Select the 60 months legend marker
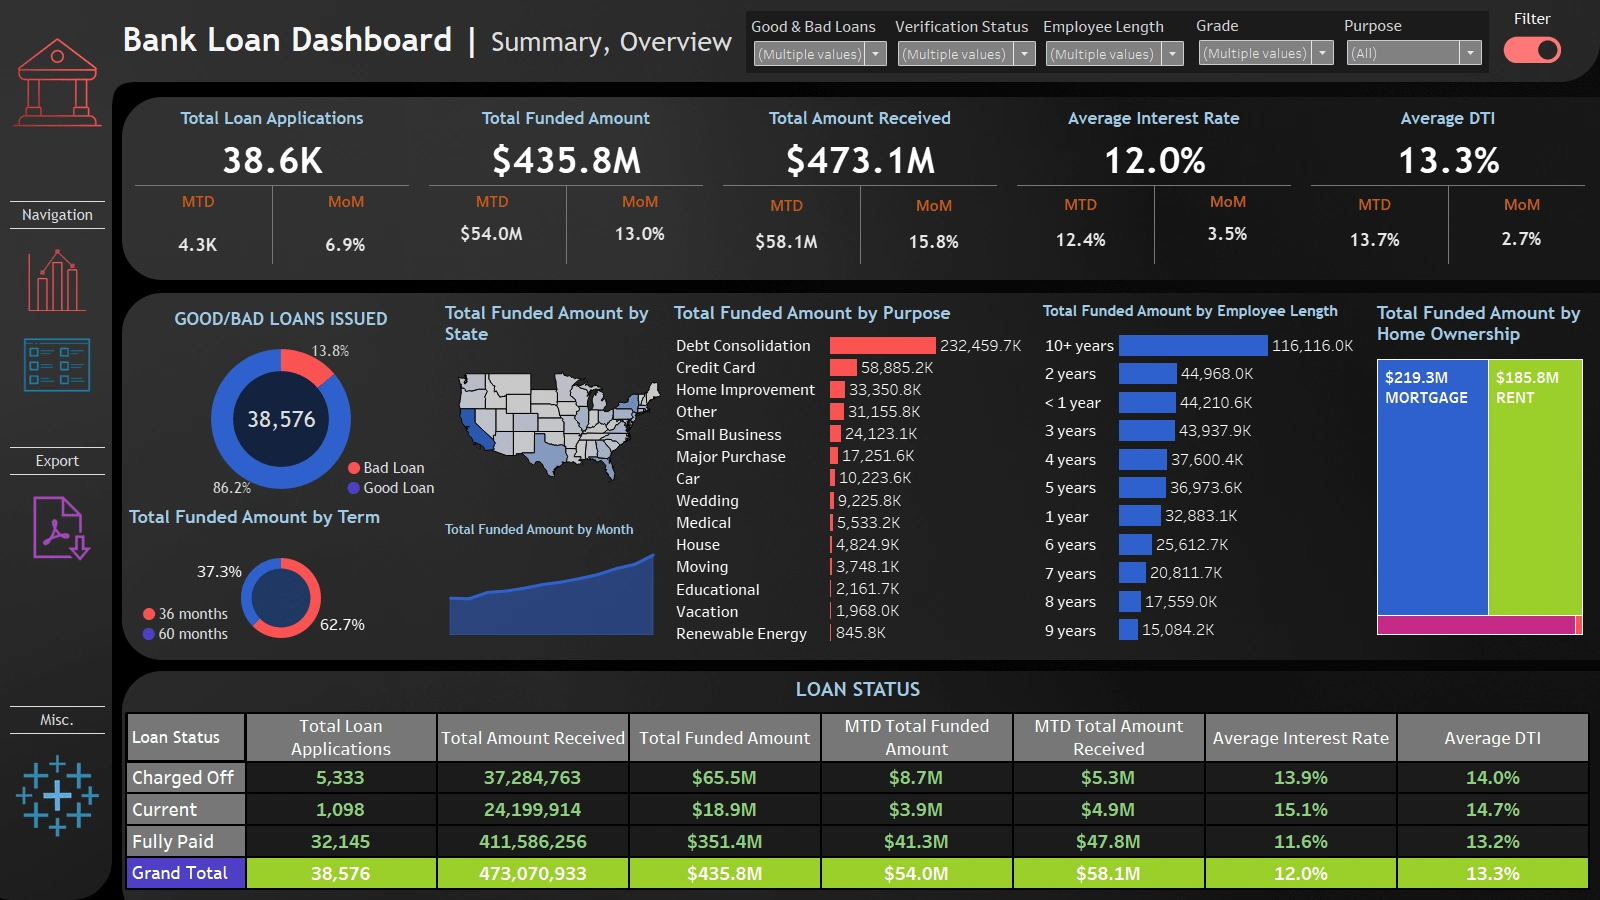The height and width of the screenshot is (900, 1600). tap(149, 634)
